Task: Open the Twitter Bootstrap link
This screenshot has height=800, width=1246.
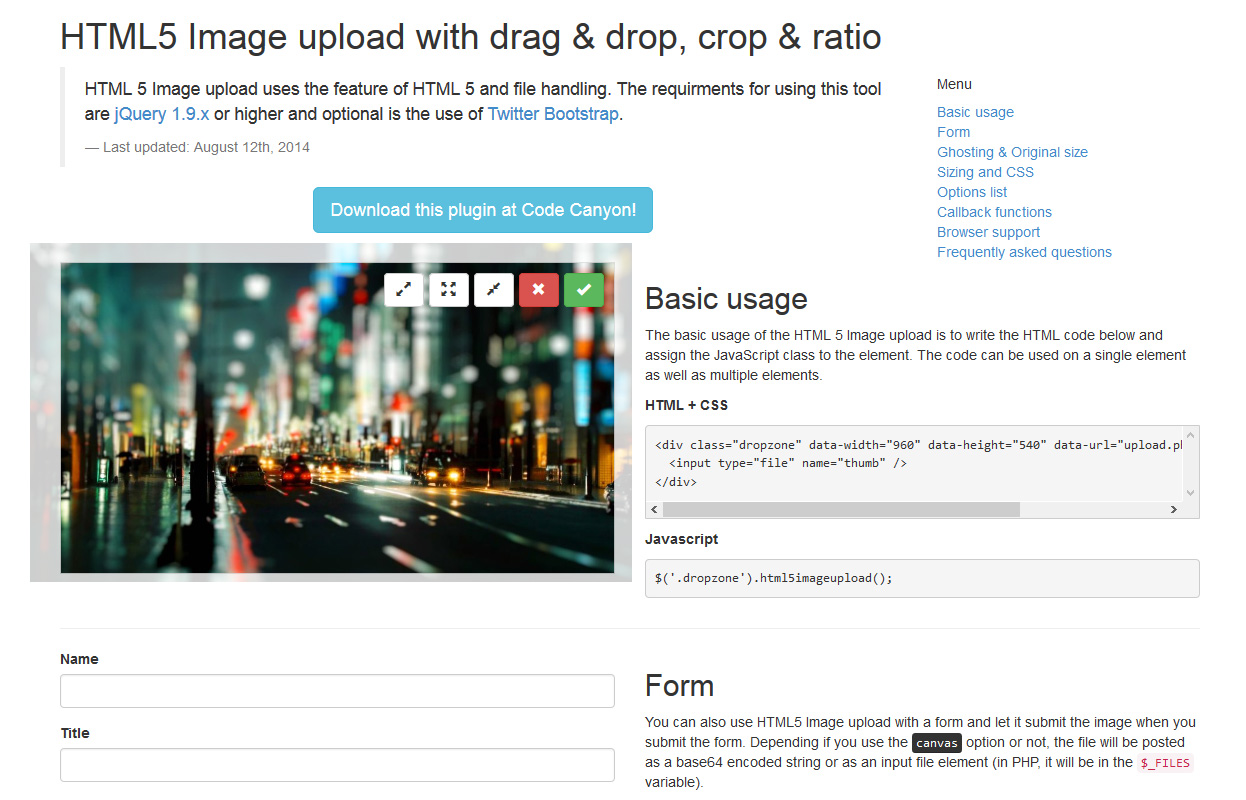Action: [553, 114]
